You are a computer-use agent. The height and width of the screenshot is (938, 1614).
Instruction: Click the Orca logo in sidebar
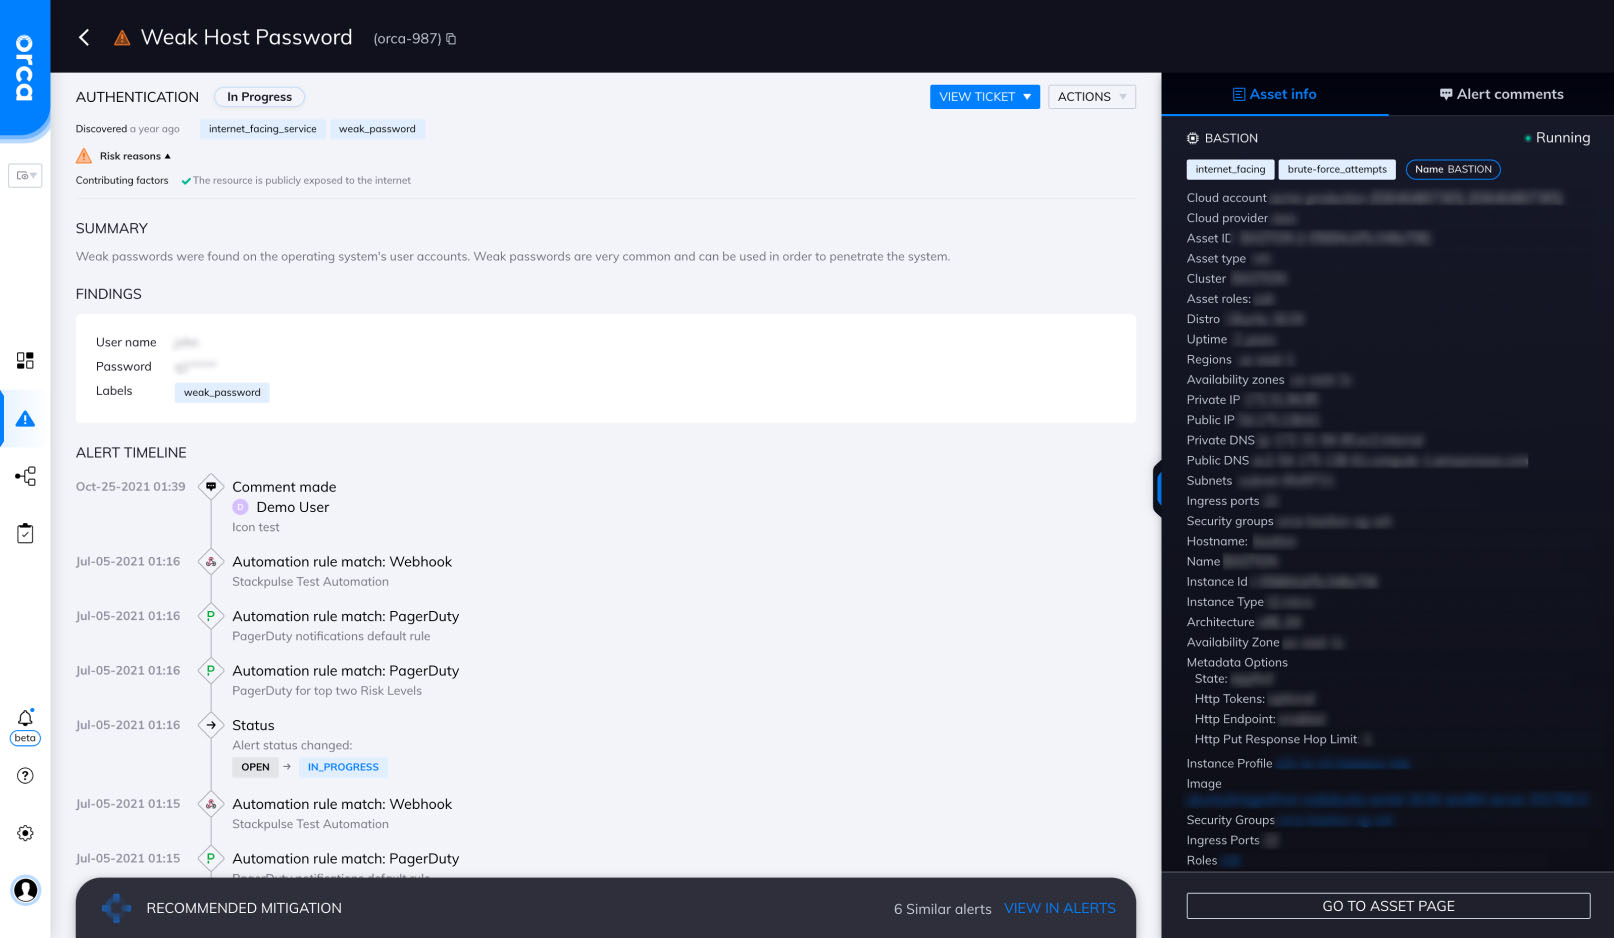click(x=24, y=68)
